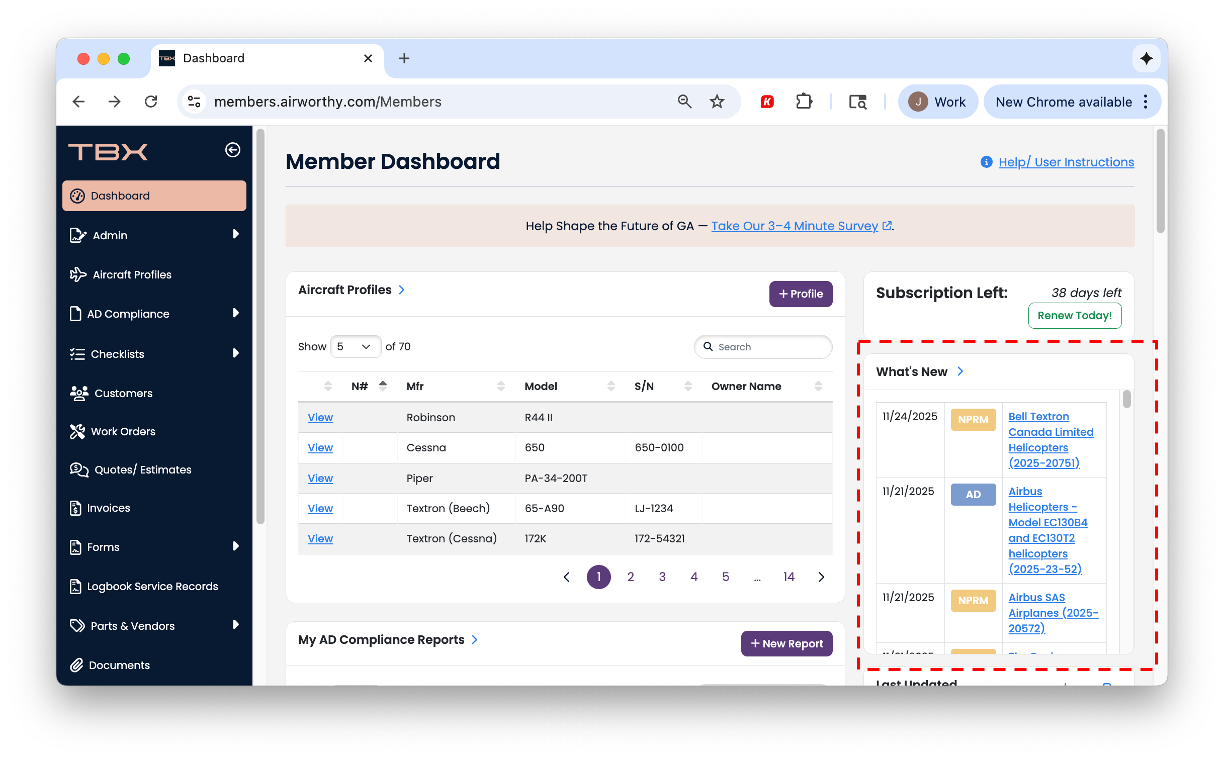The height and width of the screenshot is (760, 1224).
Task: Expand the Admin submenu arrow
Action: coord(236,235)
